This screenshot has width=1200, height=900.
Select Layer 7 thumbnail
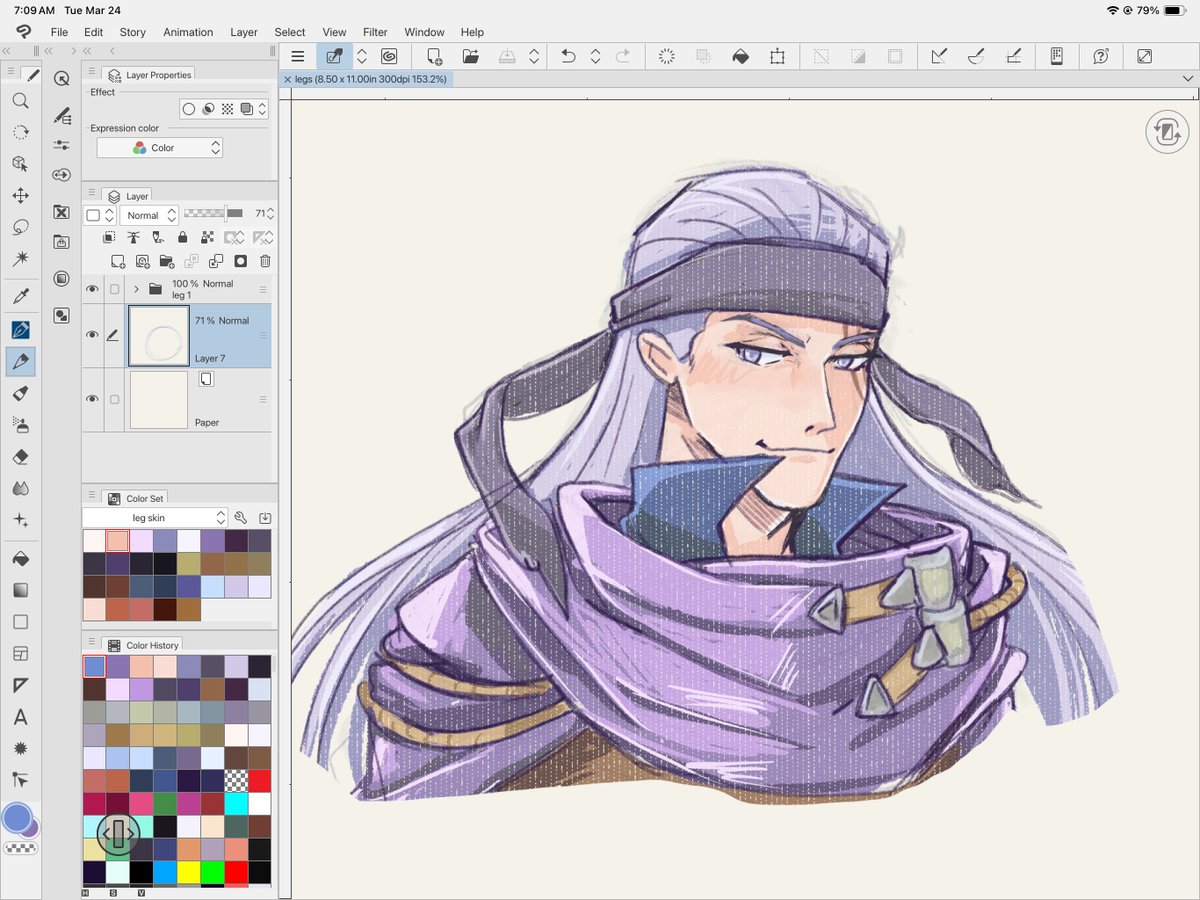(x=159, y=336)
